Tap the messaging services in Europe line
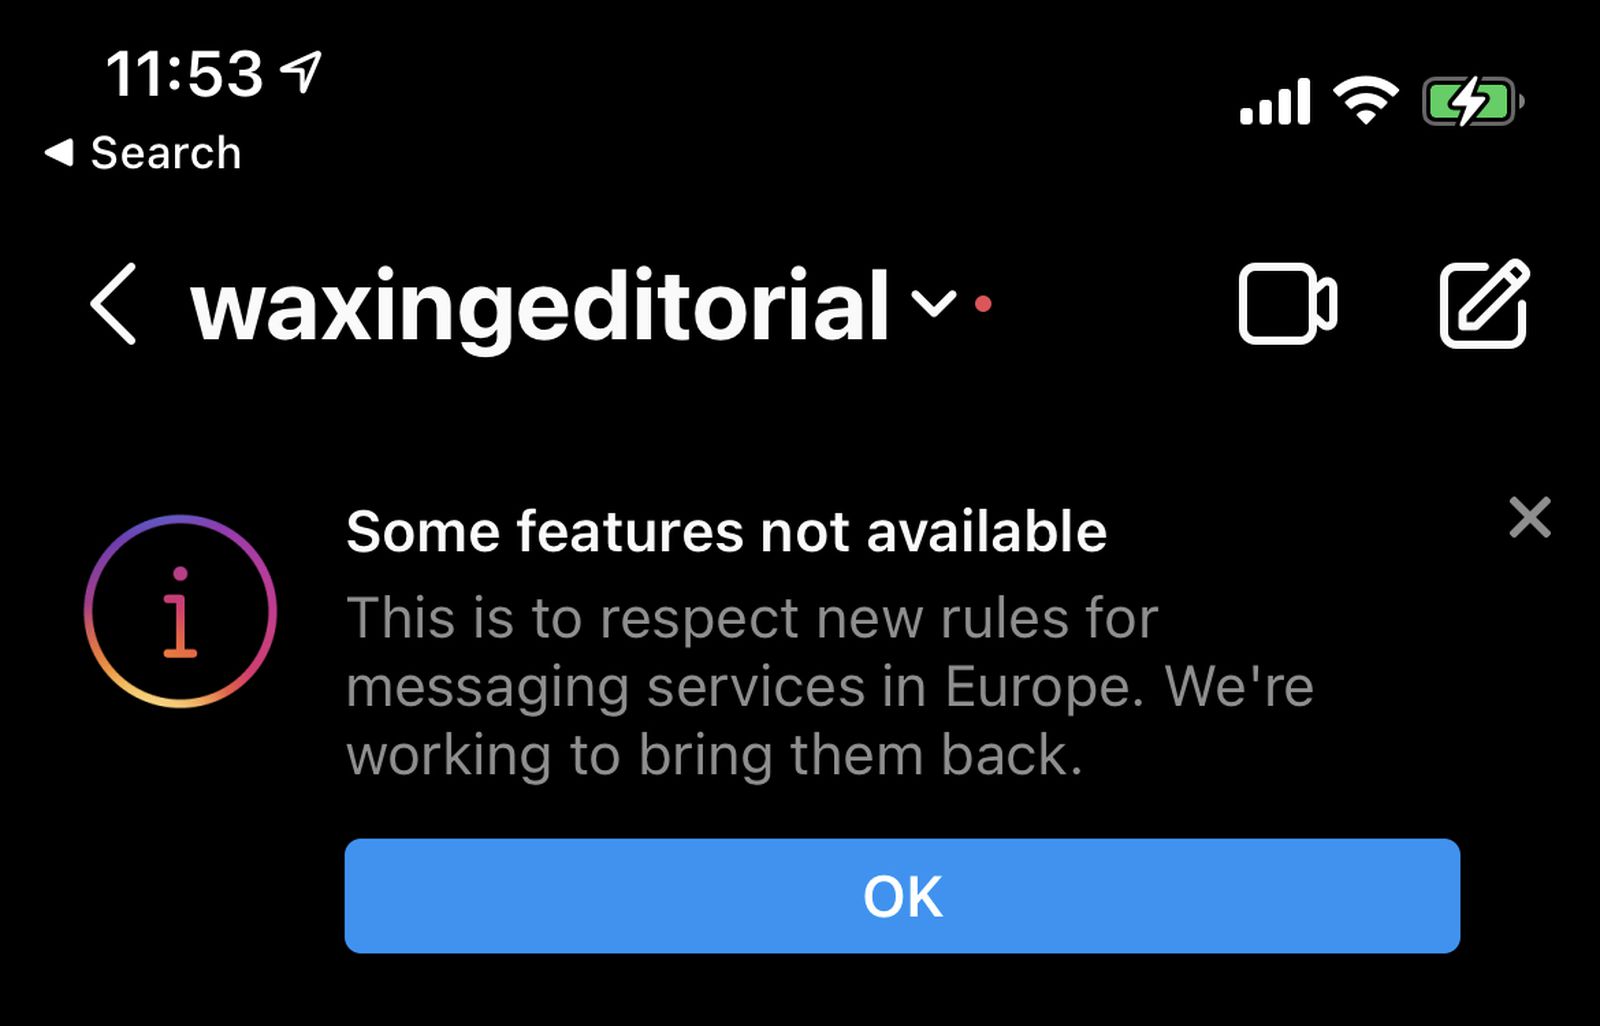The height and width of the screenshot is (1026, 1600). [830, 688]
